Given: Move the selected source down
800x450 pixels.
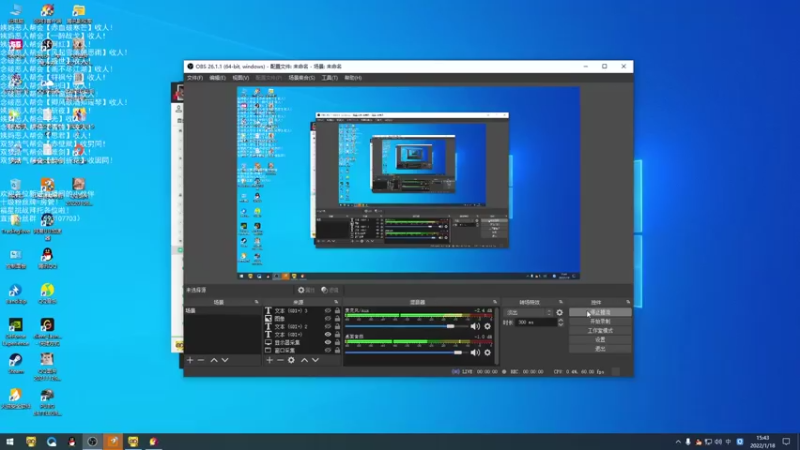Looking at the screenshot, I should pos(315,360).
